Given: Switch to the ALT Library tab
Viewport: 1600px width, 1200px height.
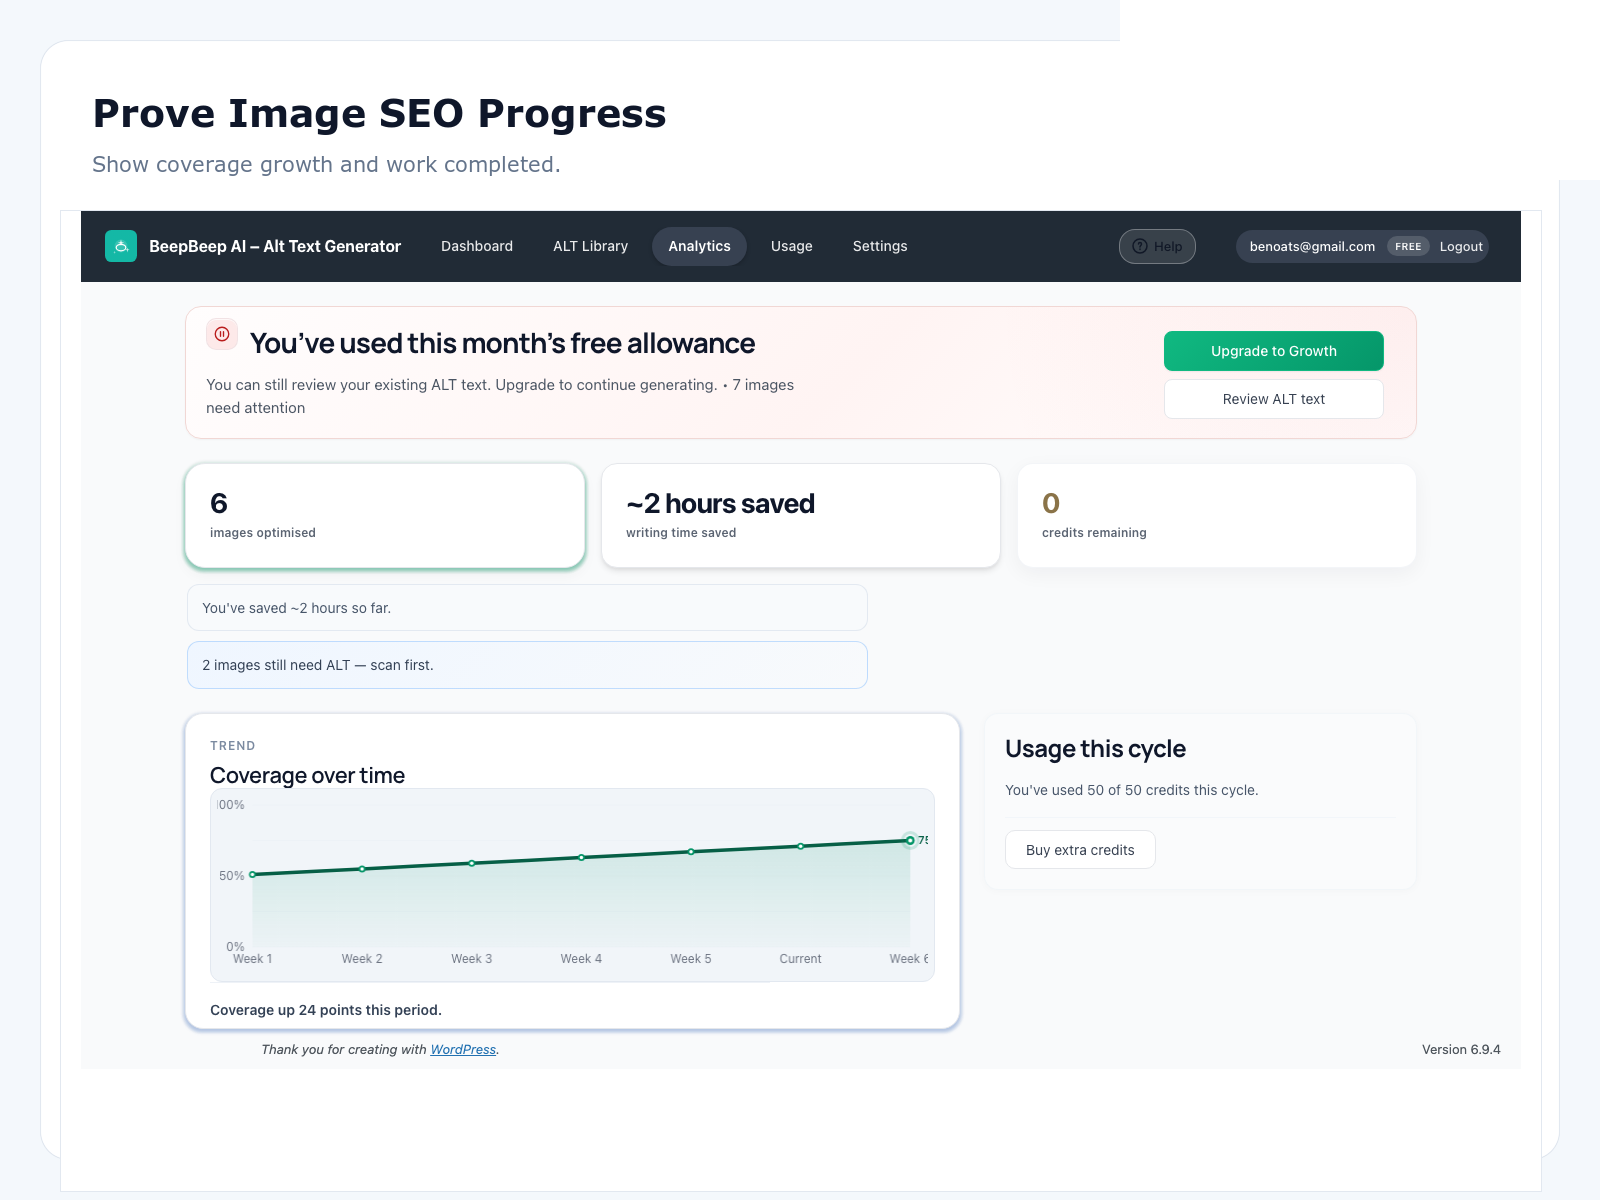Looking at the screenshot, I should click(590, 246).
